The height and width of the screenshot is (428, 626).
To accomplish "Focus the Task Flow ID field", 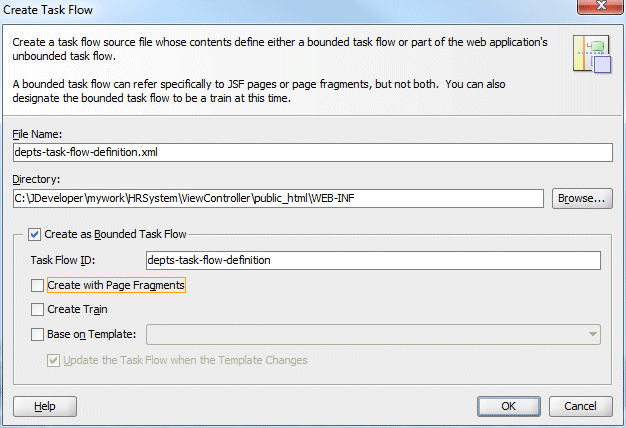I will [x=373, y=260].
